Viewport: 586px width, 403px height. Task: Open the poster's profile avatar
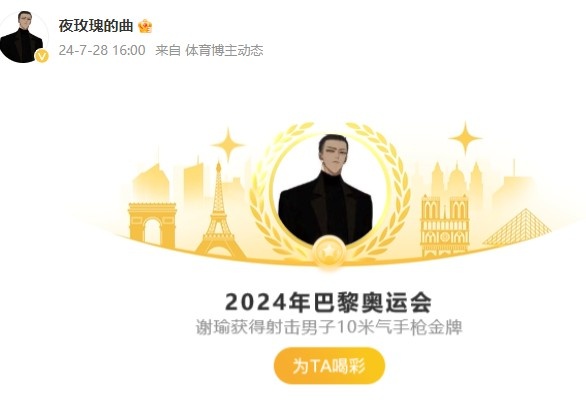[23, 37]
